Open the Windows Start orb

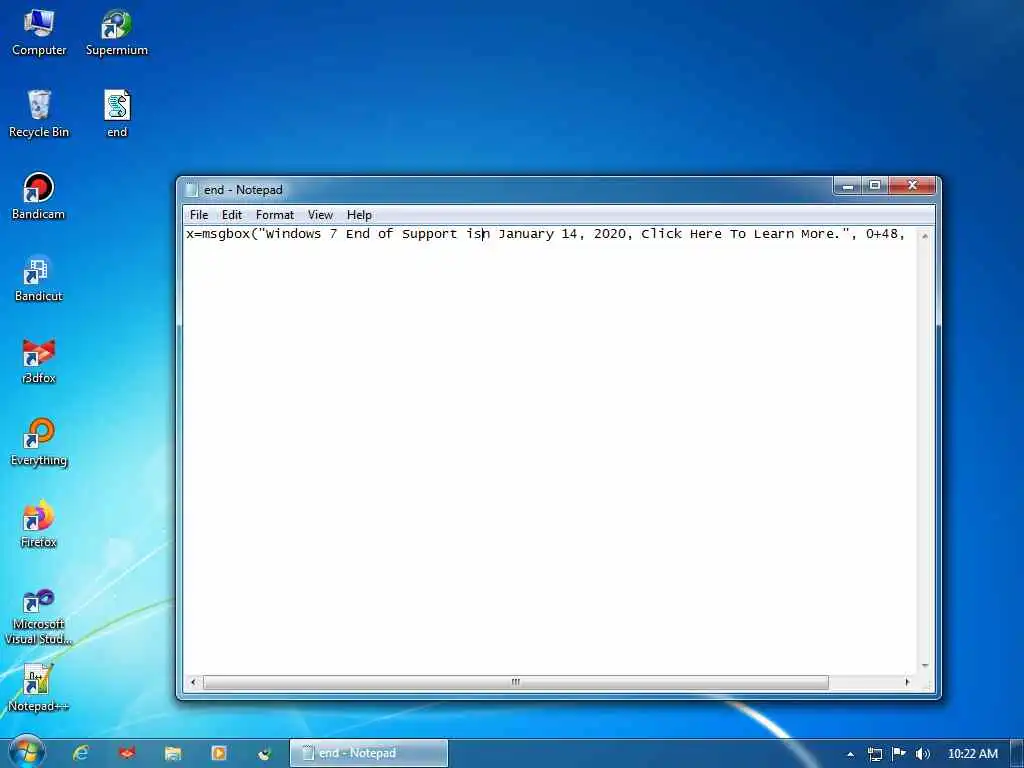[x=26, y=752]
